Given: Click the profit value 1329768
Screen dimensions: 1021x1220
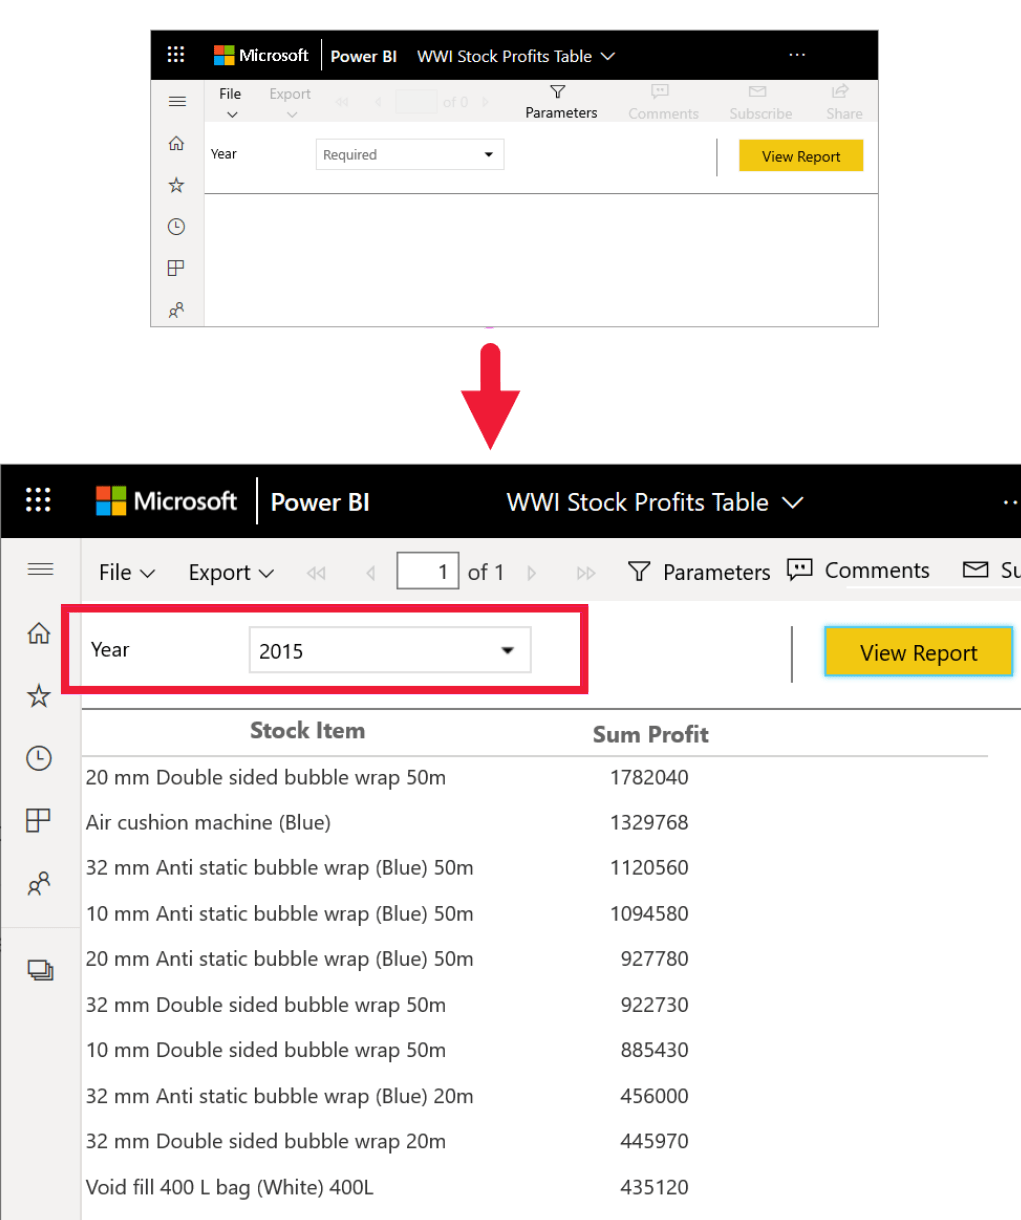Looking at the screenshot, I should pos(649,822).
